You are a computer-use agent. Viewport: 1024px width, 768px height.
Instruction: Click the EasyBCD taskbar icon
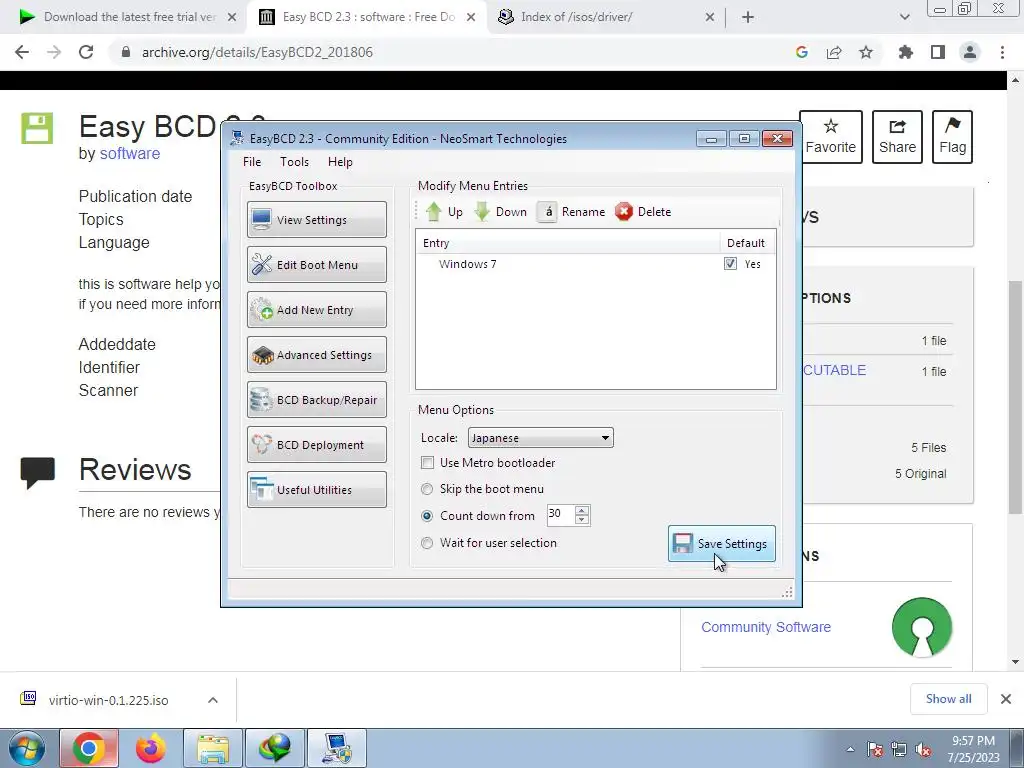[x=337, y=748]
